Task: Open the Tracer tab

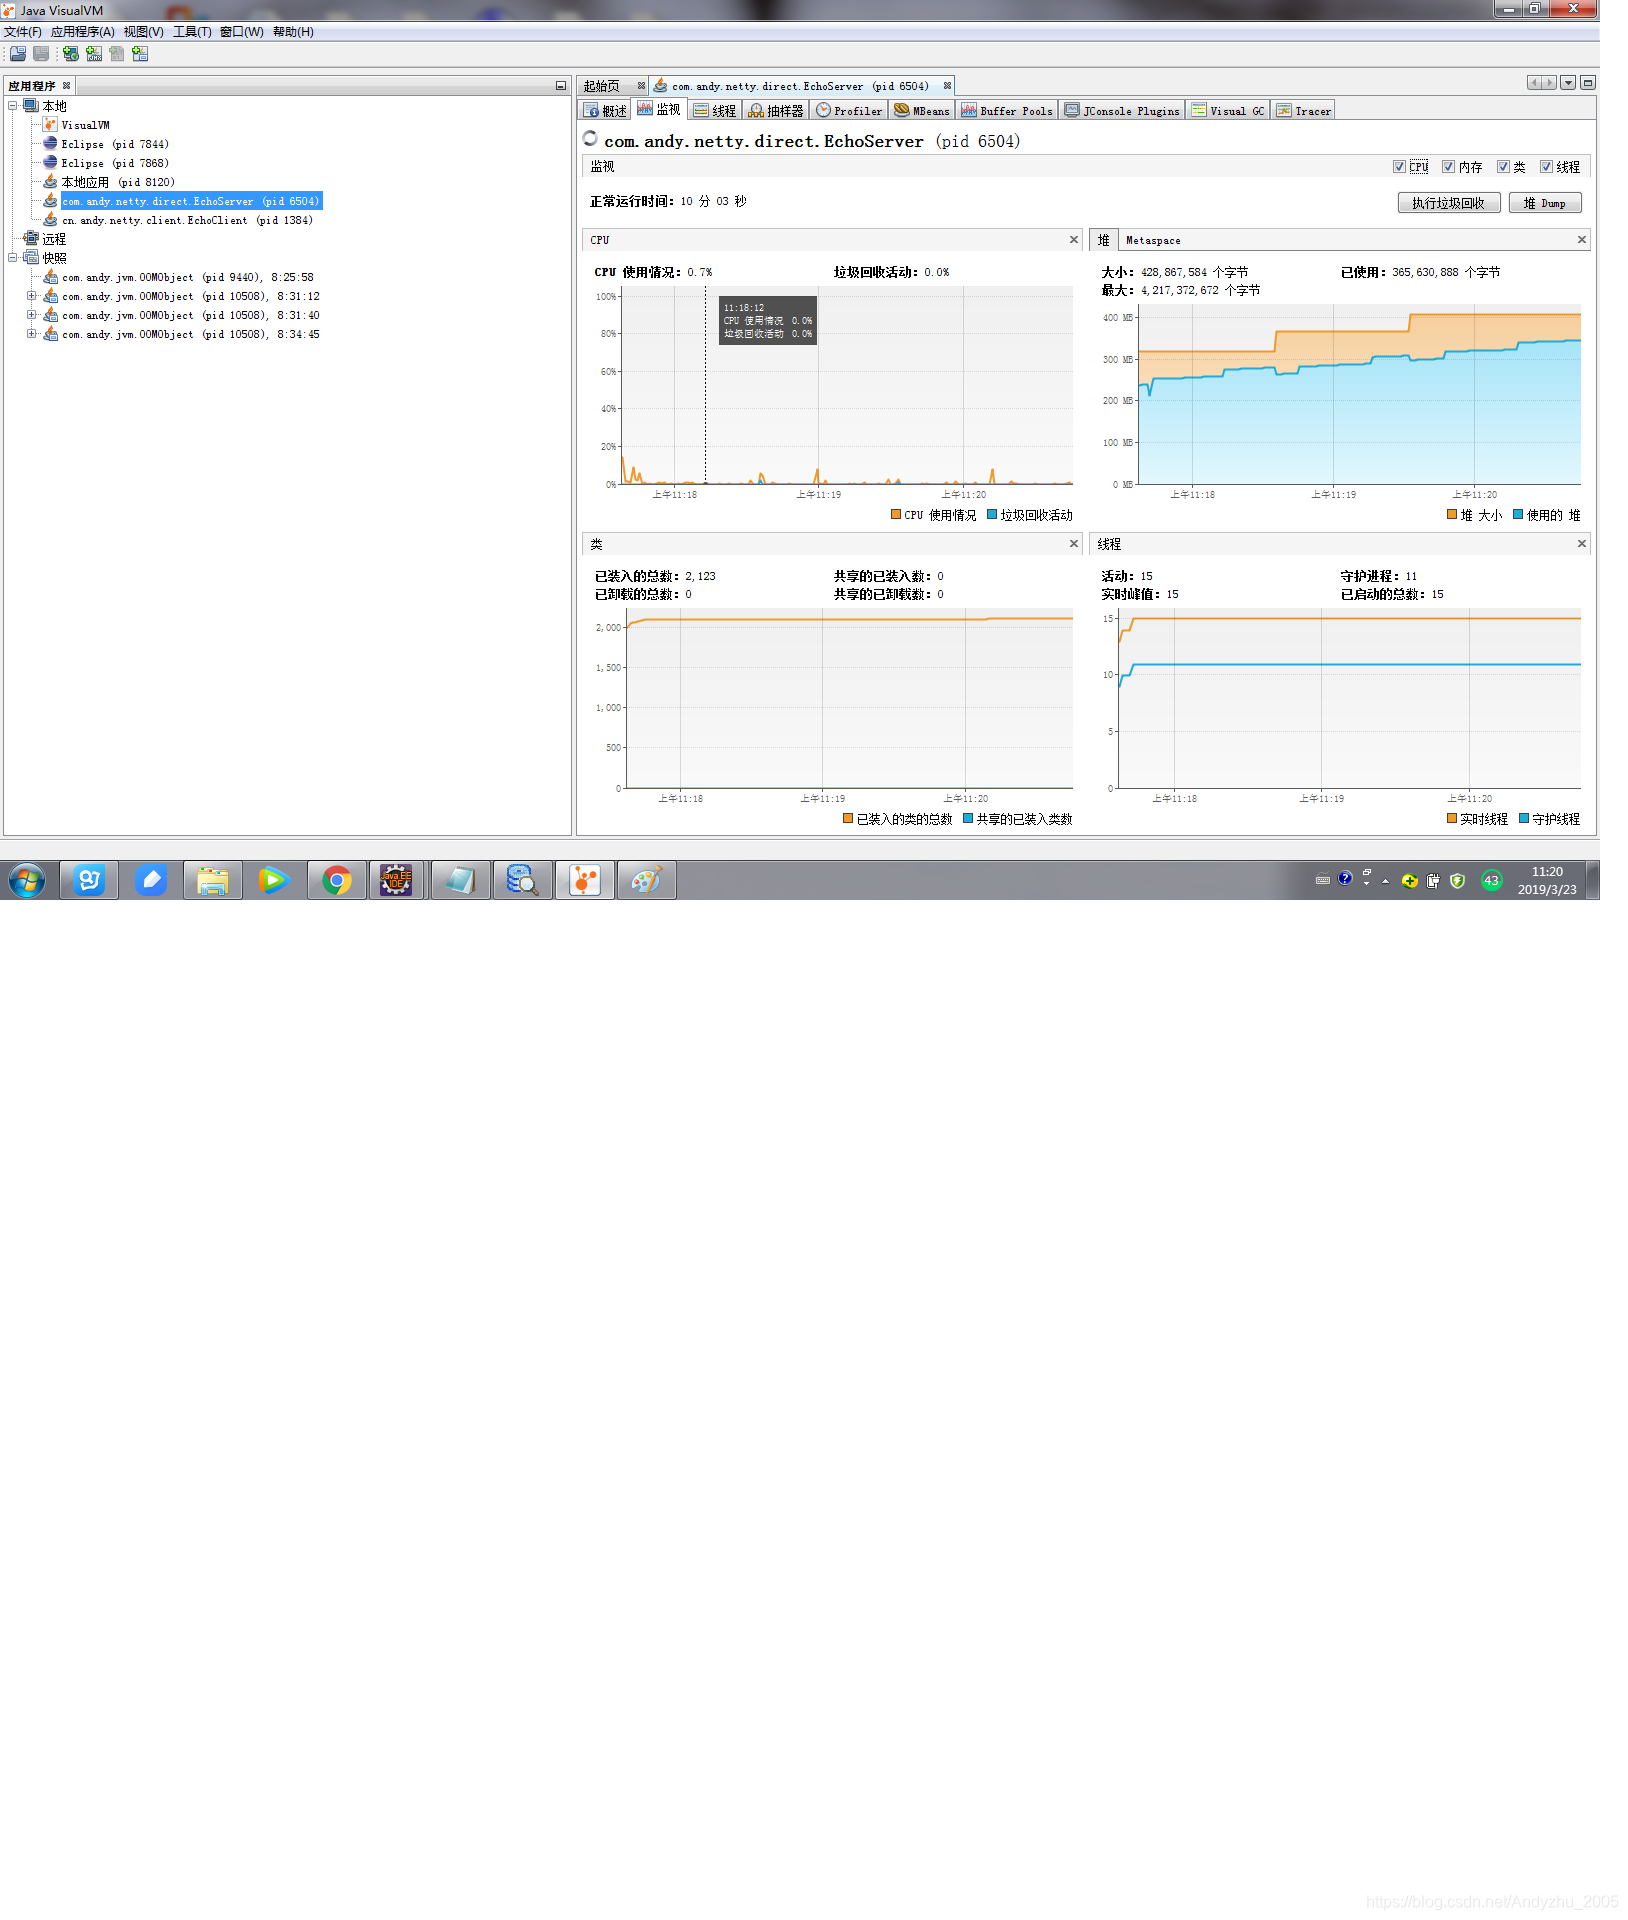Action: pos(1304,111)
